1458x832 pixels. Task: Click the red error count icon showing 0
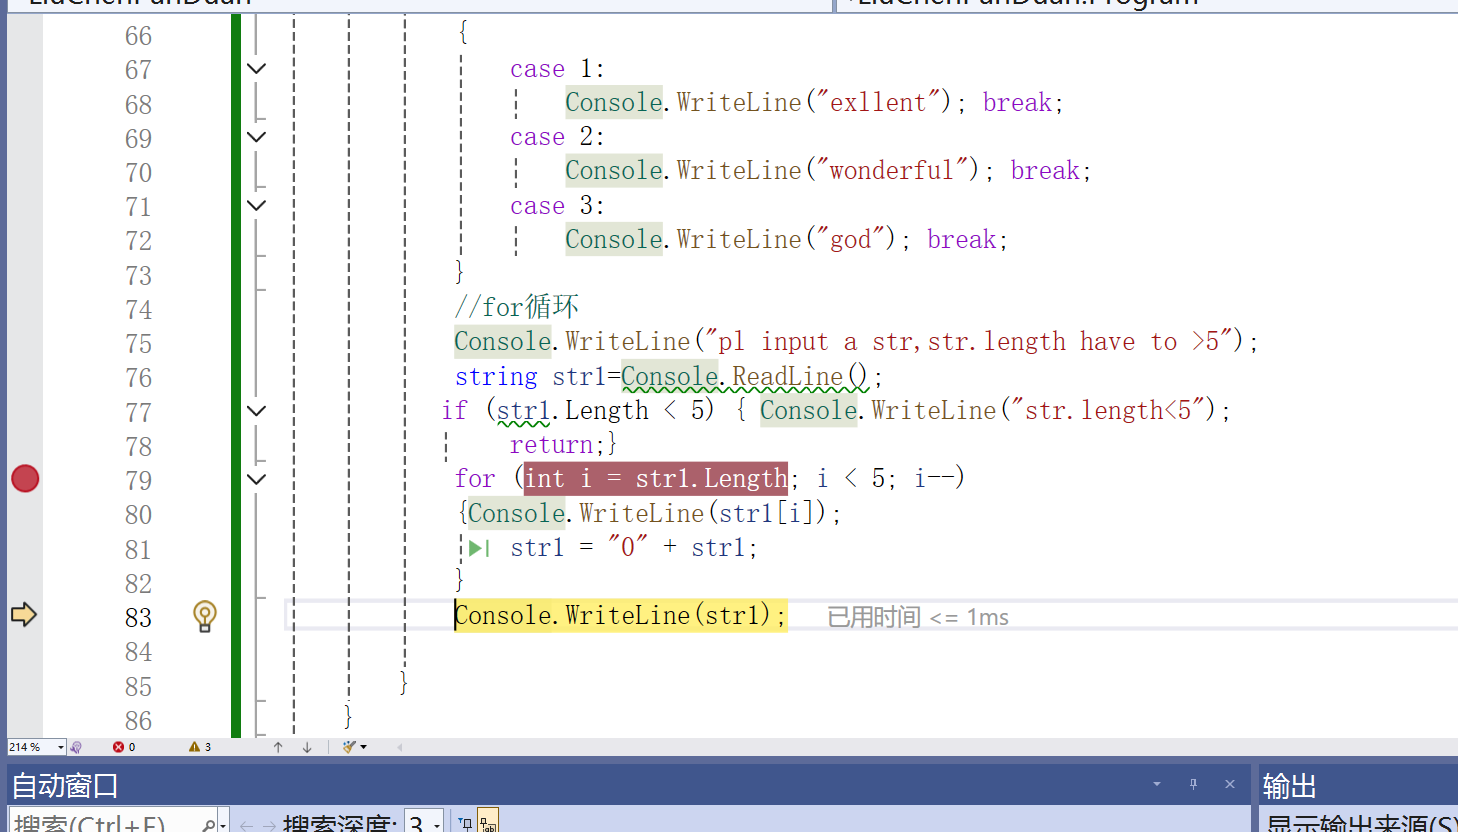tap(118, 747)
